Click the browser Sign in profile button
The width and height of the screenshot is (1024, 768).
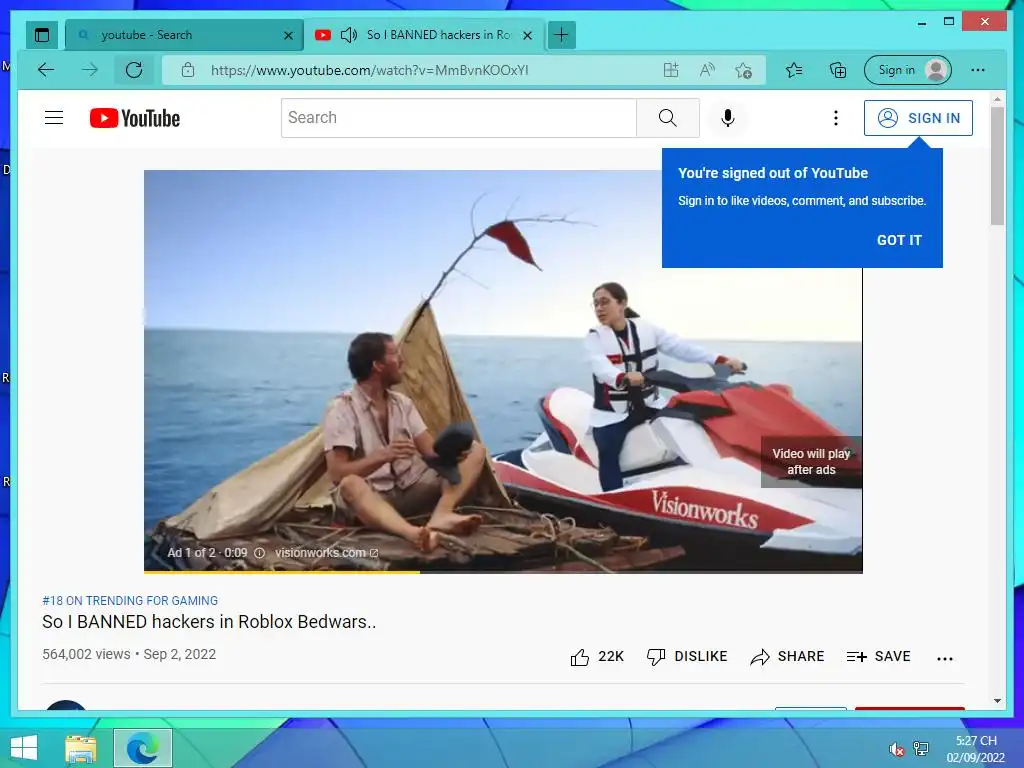click(x=908, y=70)
